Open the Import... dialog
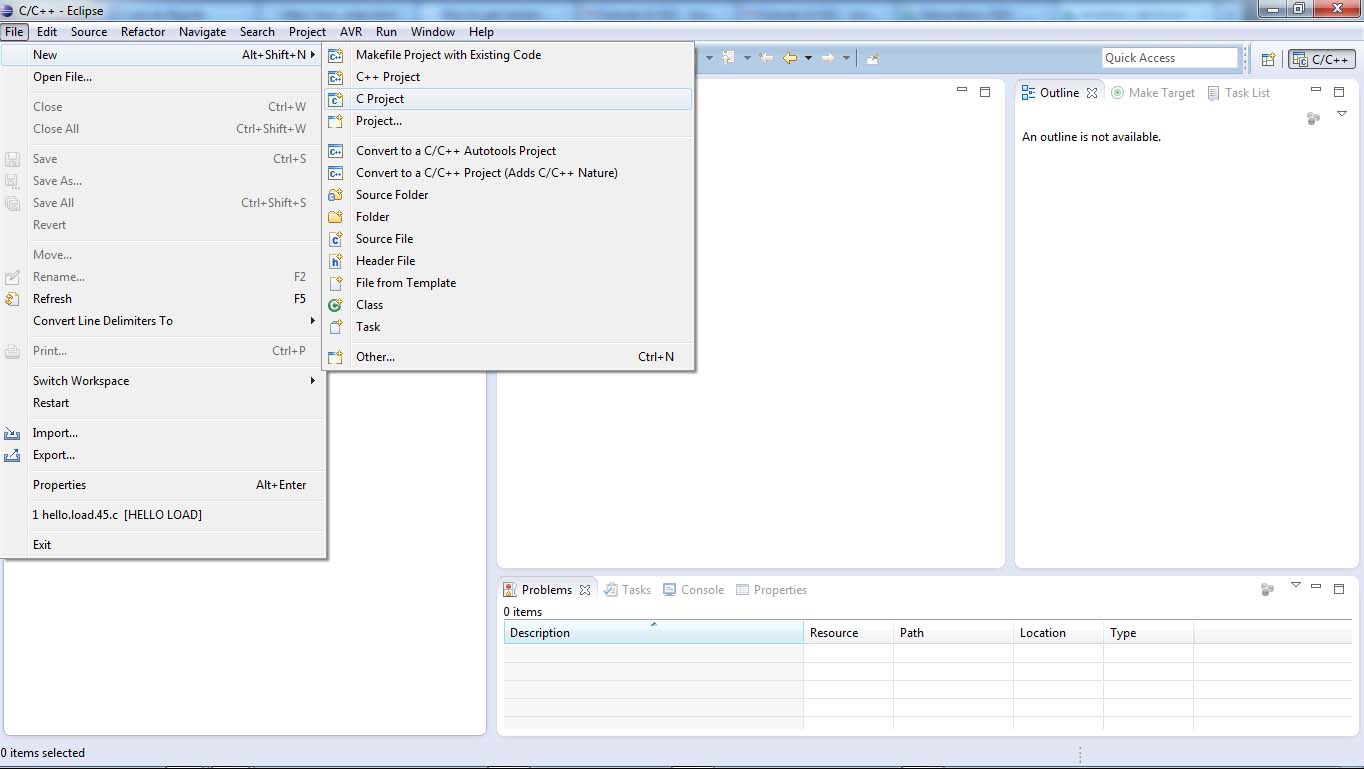 (162, 433)
